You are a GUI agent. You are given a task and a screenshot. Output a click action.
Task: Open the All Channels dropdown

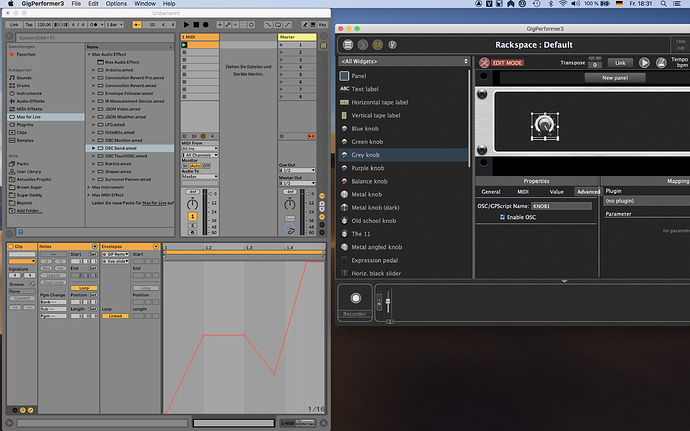pos(200,155)
